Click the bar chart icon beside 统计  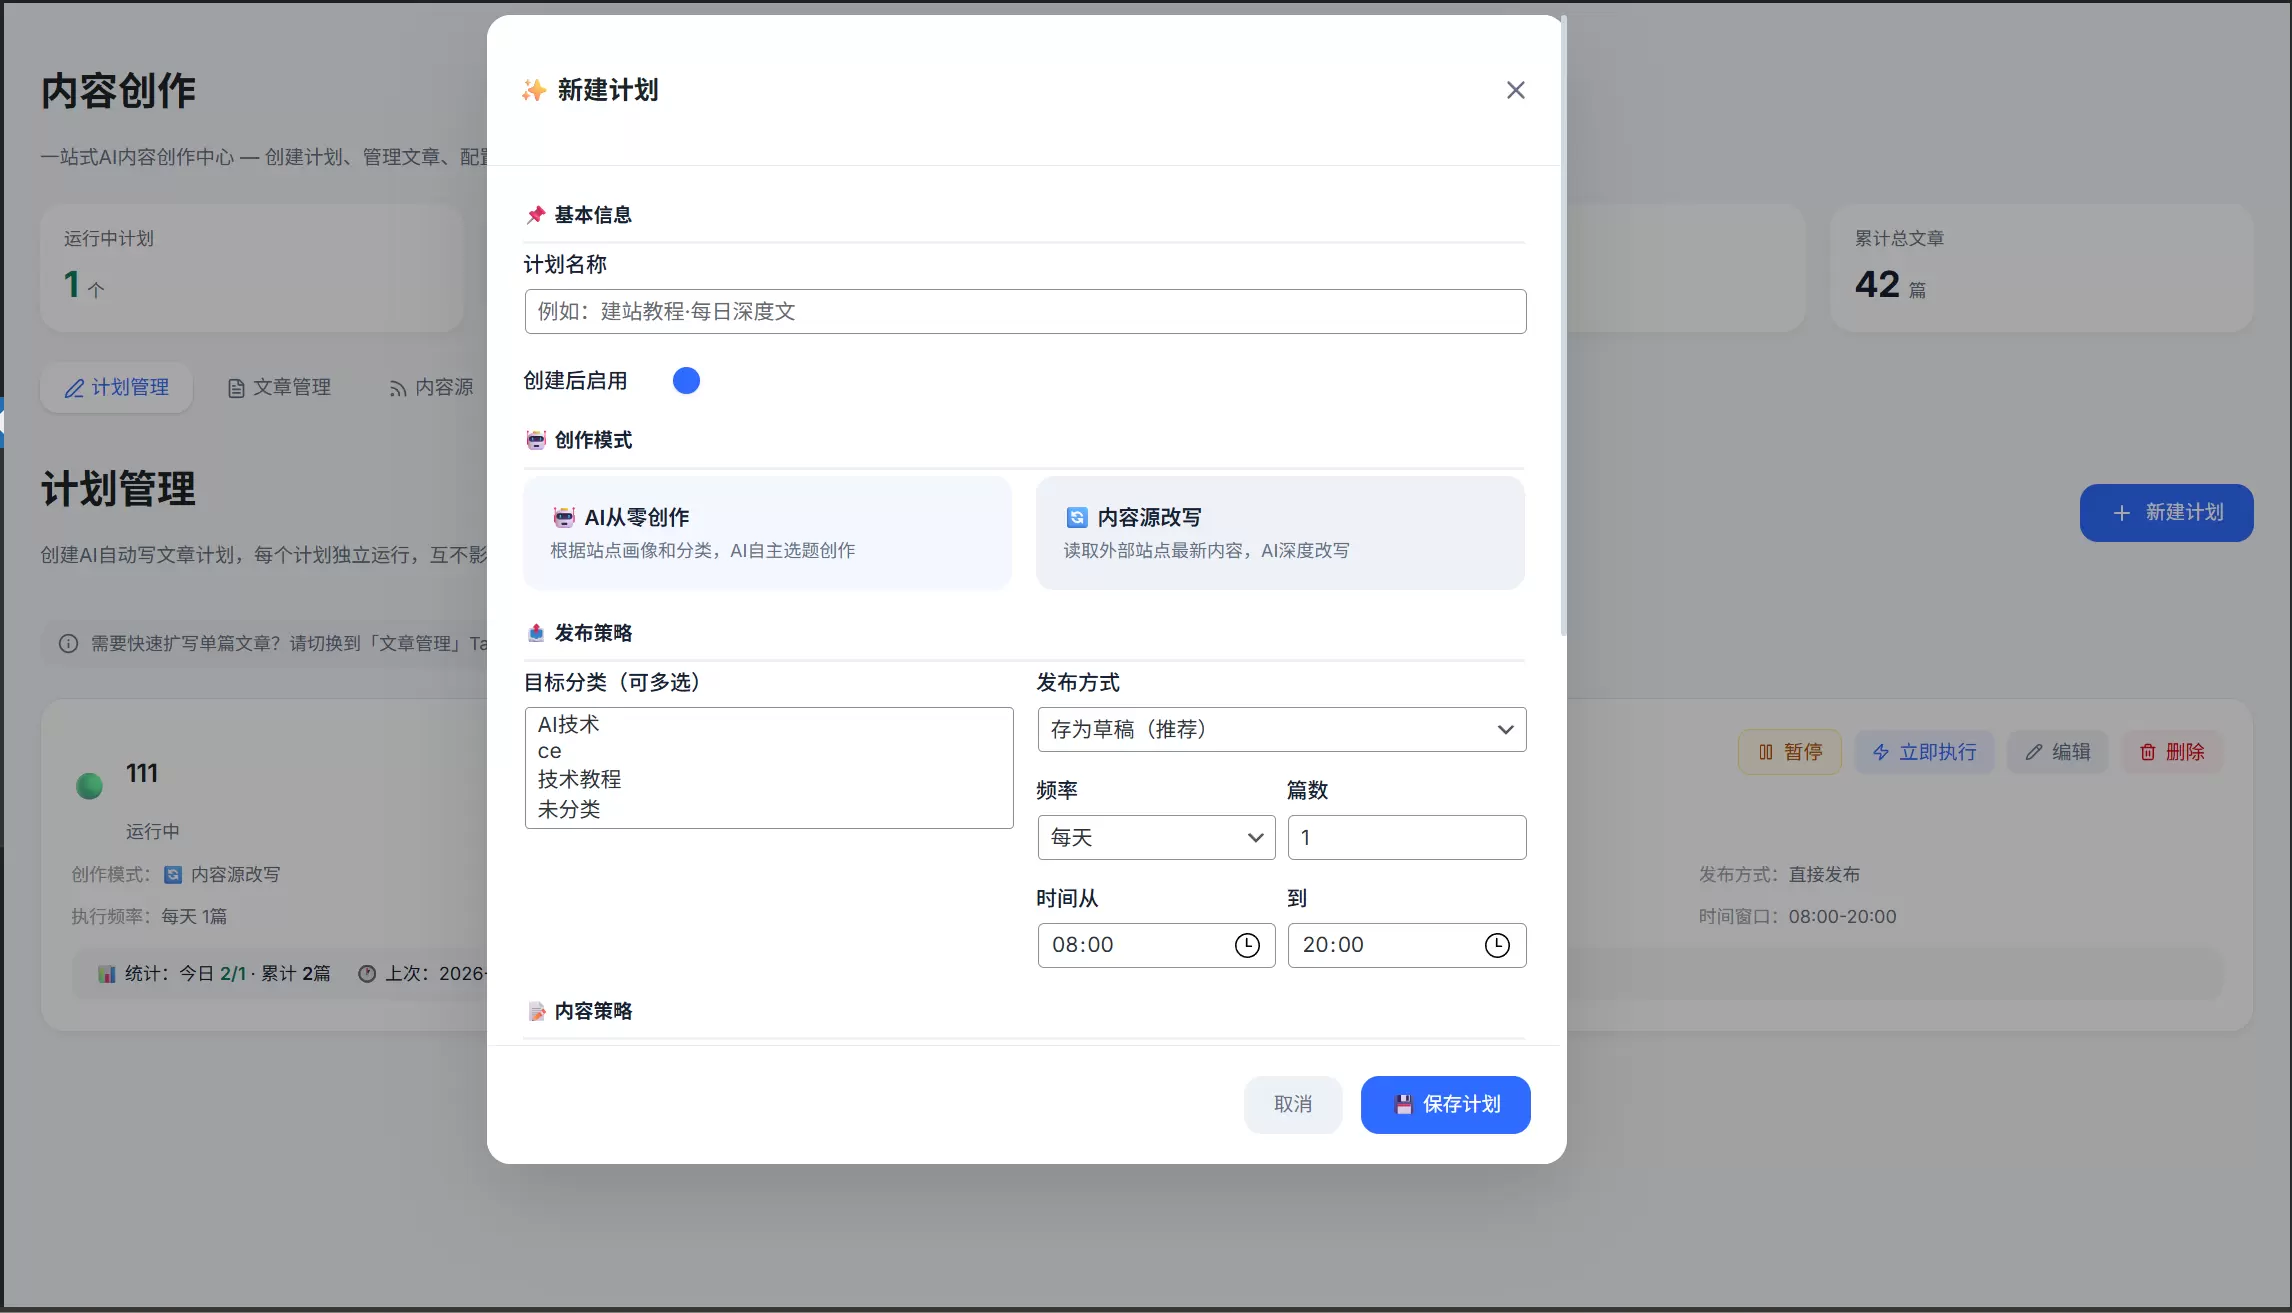[107, 974]
